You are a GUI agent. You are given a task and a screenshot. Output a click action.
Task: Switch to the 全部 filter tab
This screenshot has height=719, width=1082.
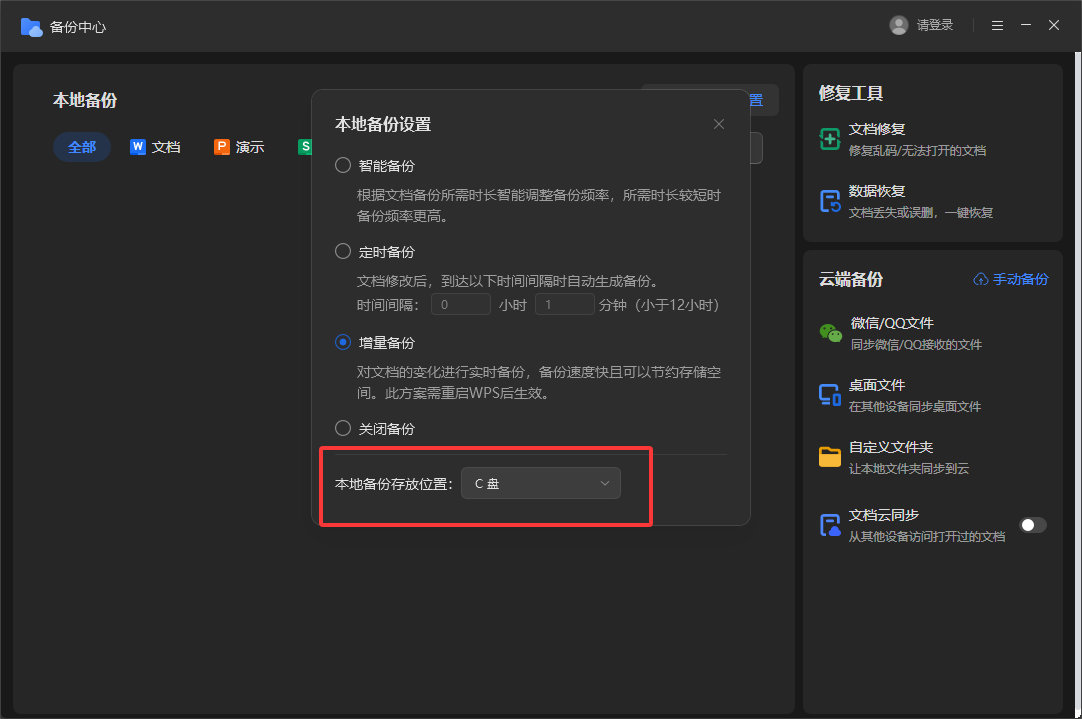coord(82,147)
